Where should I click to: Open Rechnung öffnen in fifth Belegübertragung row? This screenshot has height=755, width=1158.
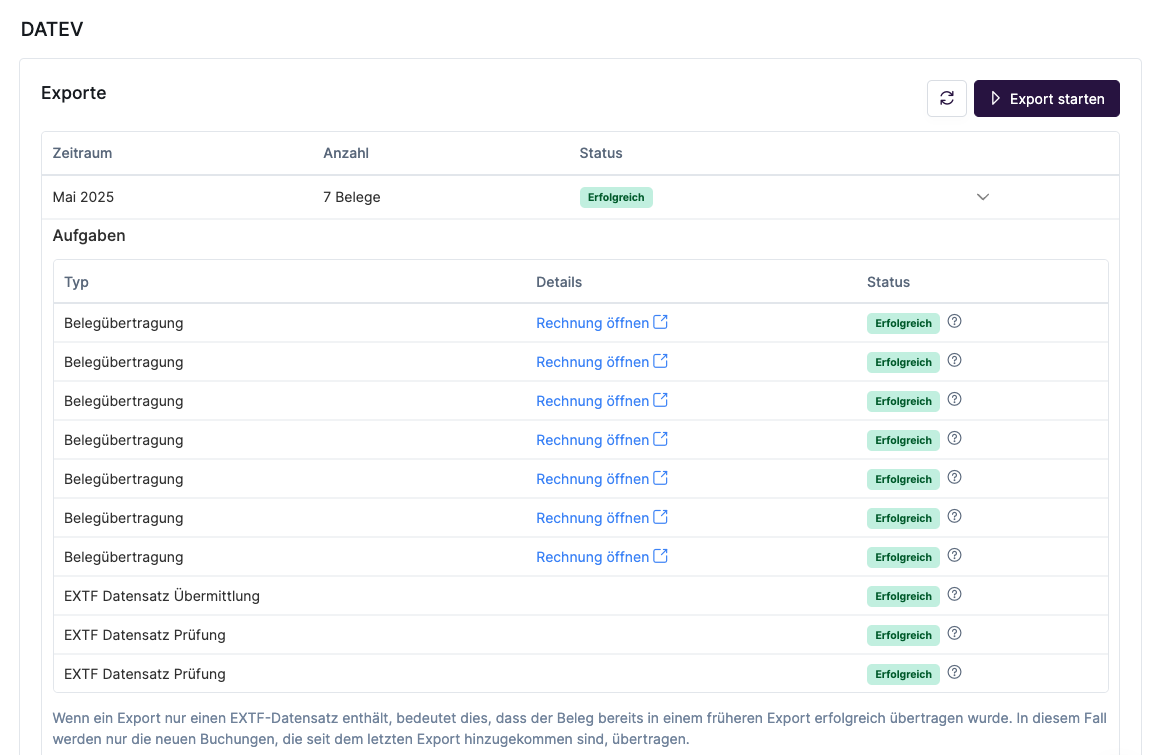pyautogui.click(x=602, y=479)
